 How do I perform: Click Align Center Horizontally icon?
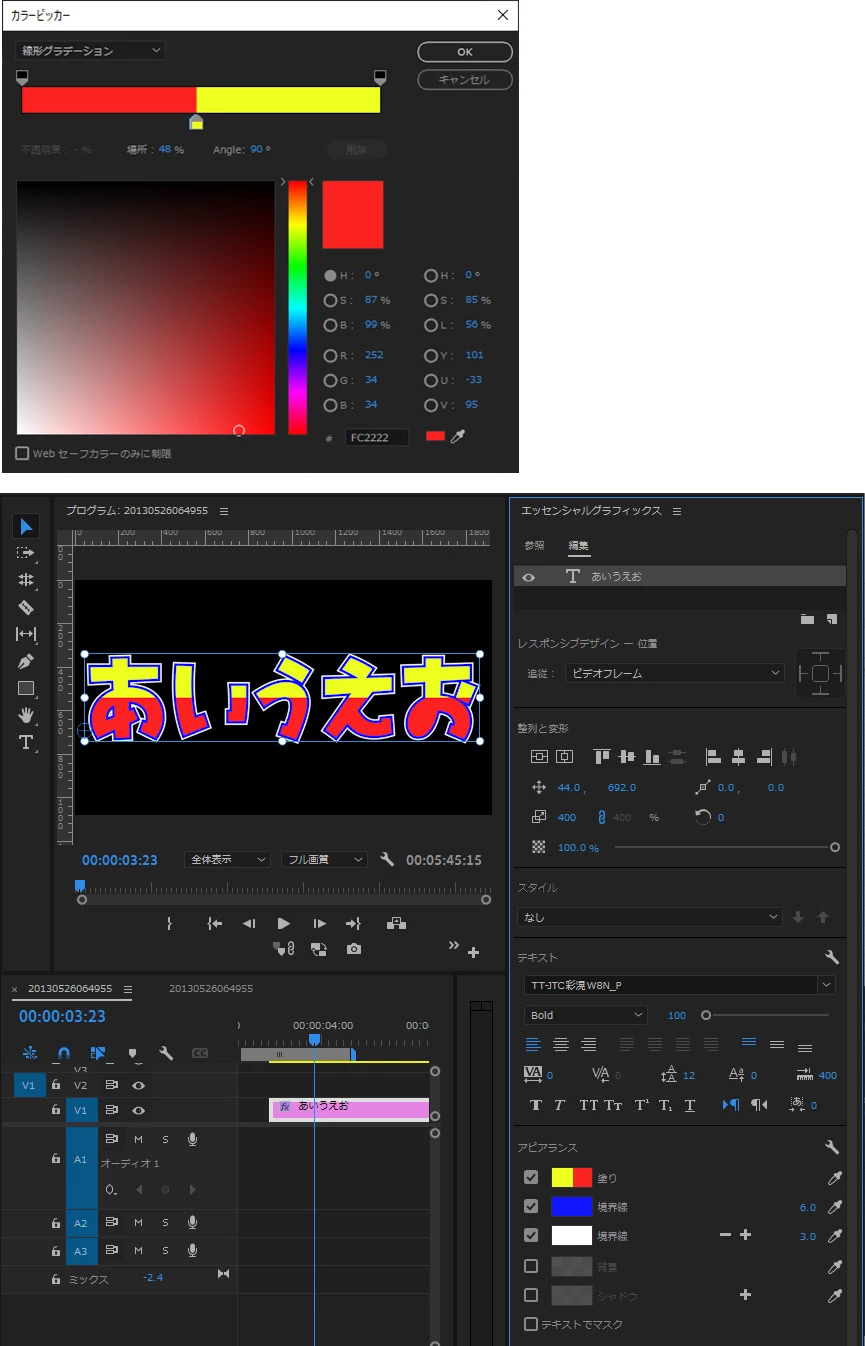coord(739,757)
